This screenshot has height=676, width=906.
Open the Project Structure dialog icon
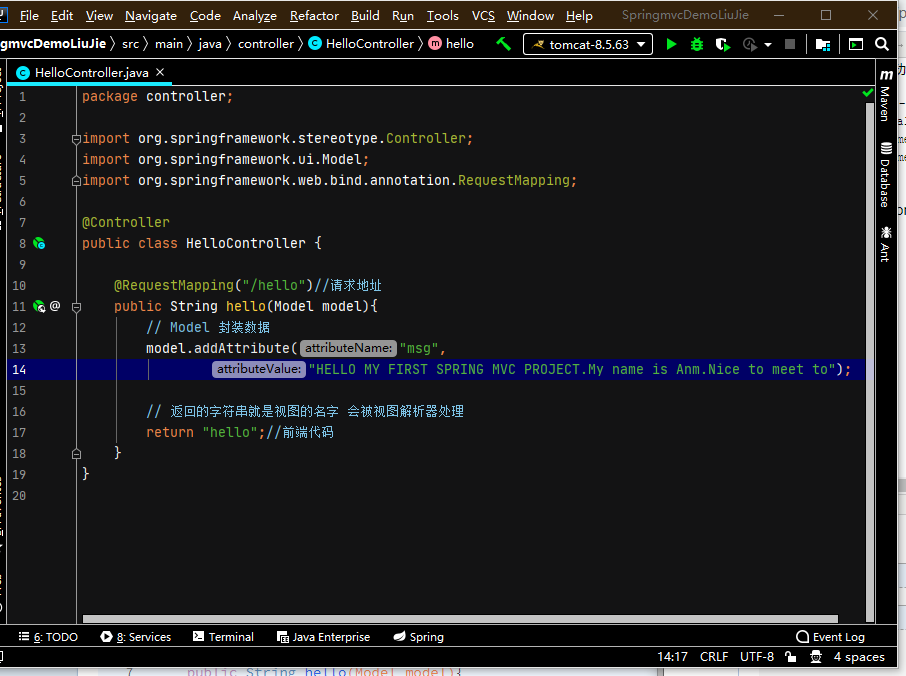(x=823, y=44)
